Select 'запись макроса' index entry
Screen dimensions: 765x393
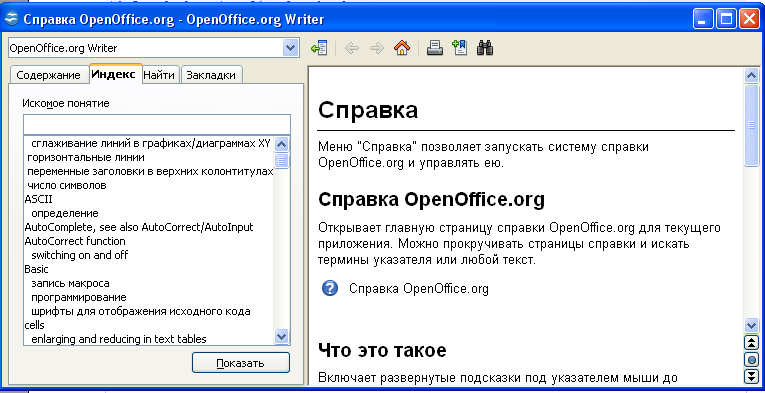tap(70, 283)
